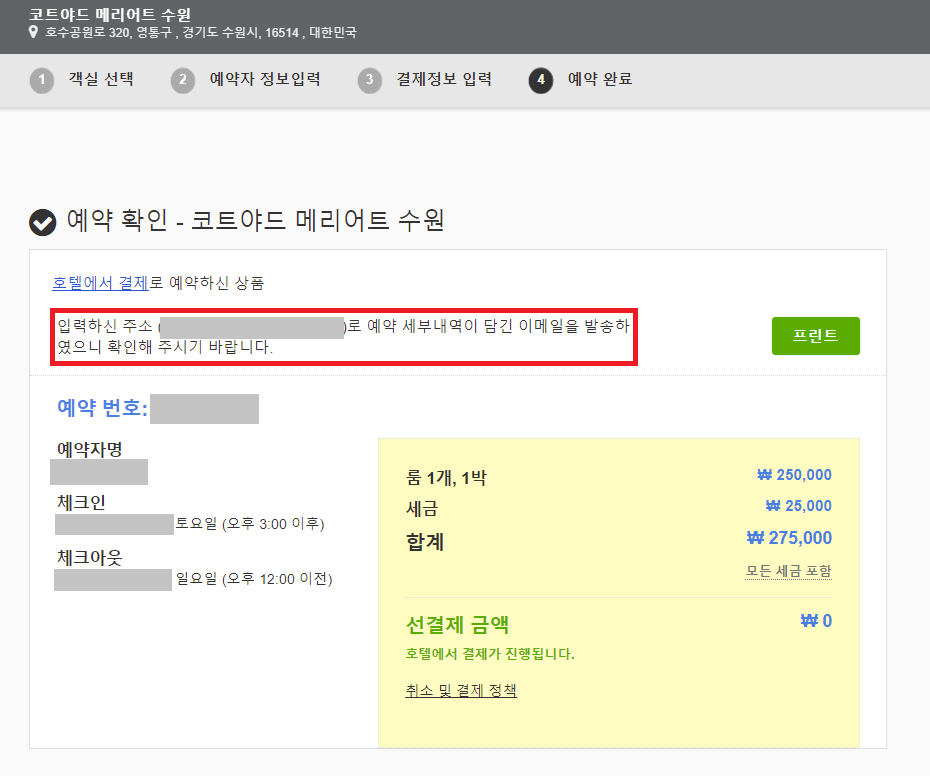
Task: Click the total amount ₩ 275,000
Action: pyautogui.click(x=789, y=538)
